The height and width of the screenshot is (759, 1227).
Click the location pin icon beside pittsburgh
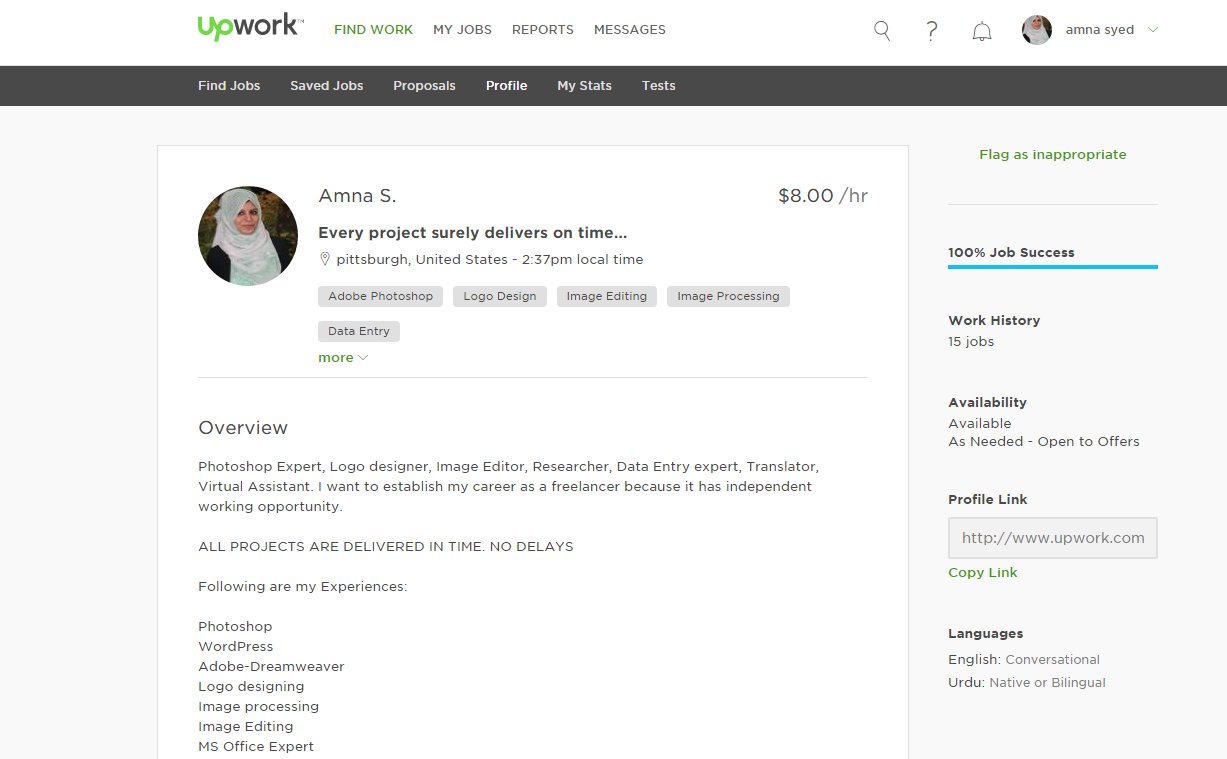(325, 259)
